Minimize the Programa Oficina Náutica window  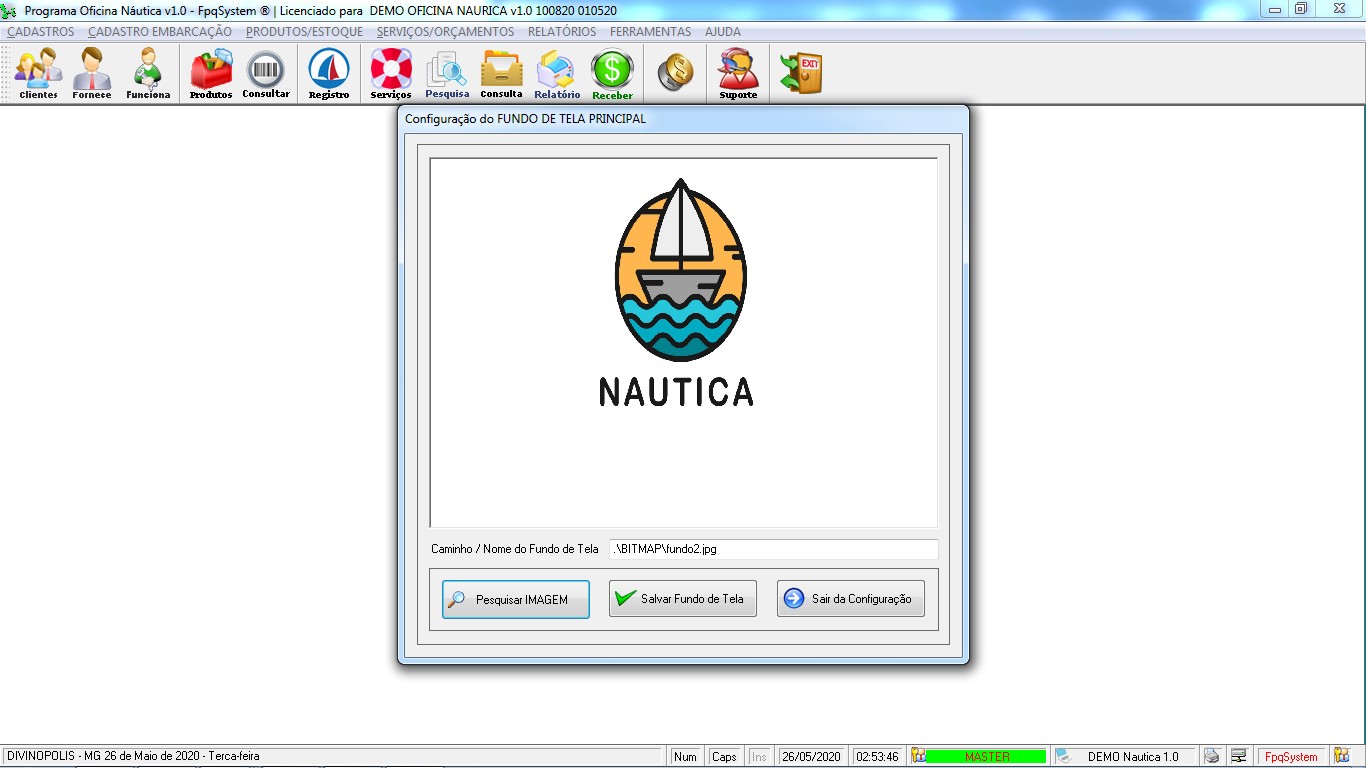point(1275,10)
